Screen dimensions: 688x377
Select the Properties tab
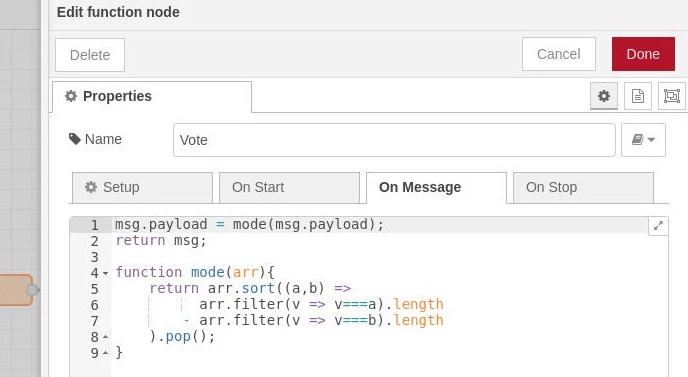[152, 96]
